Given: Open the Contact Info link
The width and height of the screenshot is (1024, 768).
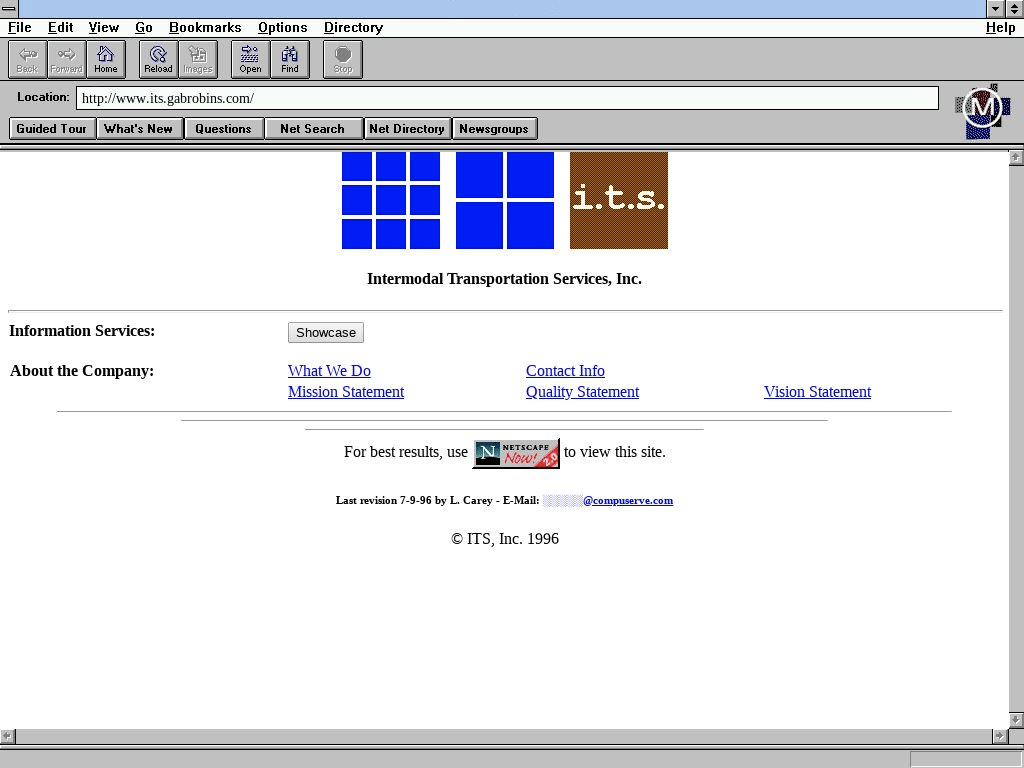Looking at the screenshot, I should point(565,371).
